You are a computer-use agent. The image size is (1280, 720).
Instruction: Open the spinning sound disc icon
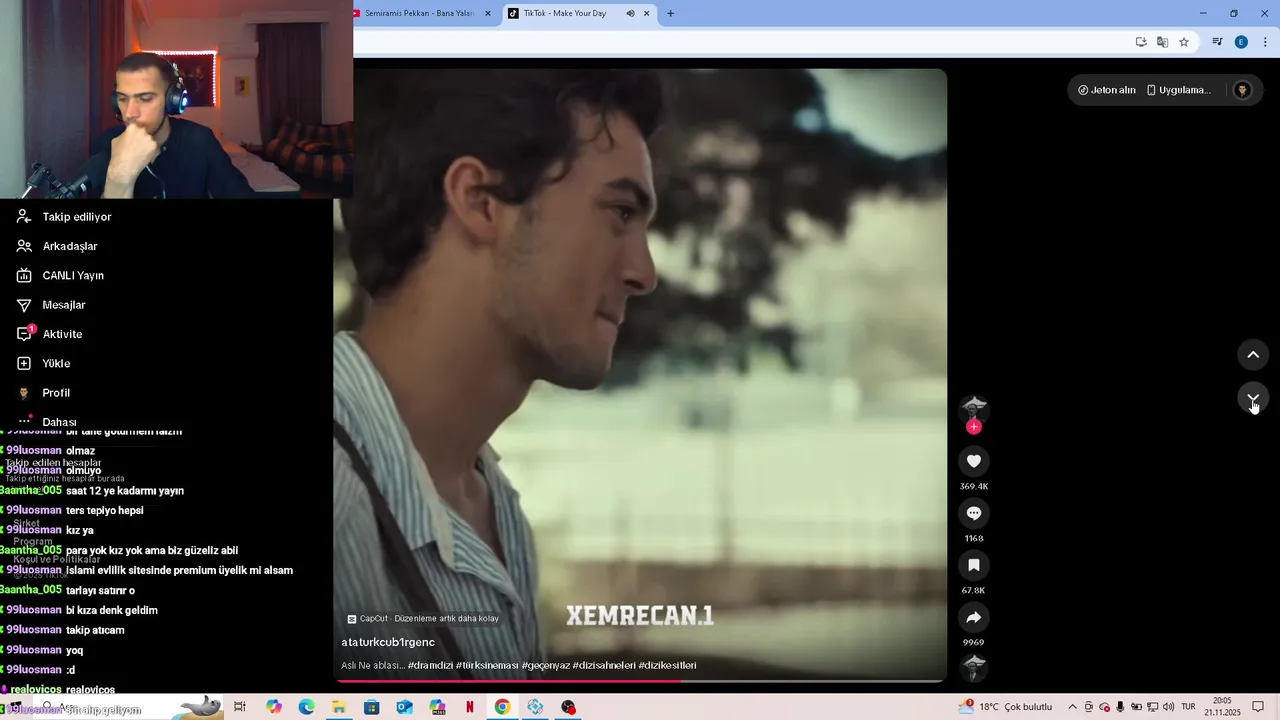[x=974, y=667]
